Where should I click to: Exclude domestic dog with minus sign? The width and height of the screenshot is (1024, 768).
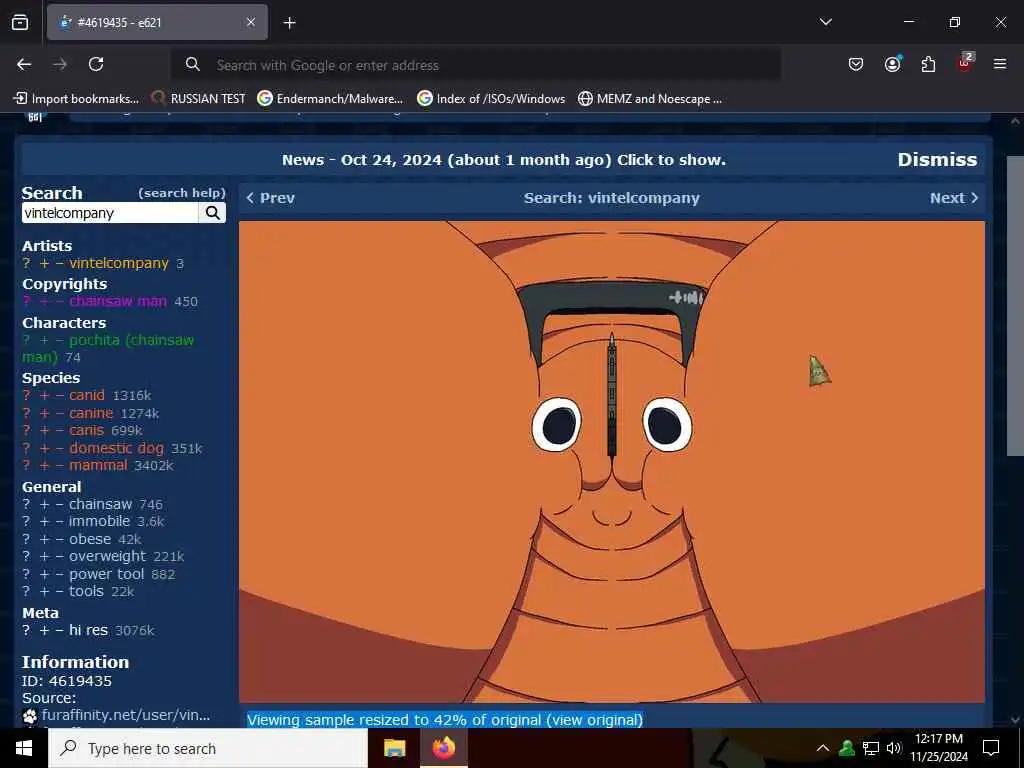coord(59,448)
